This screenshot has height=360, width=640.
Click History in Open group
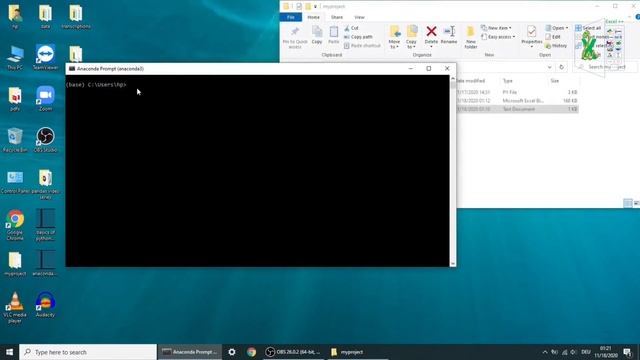tap(556, 46)
